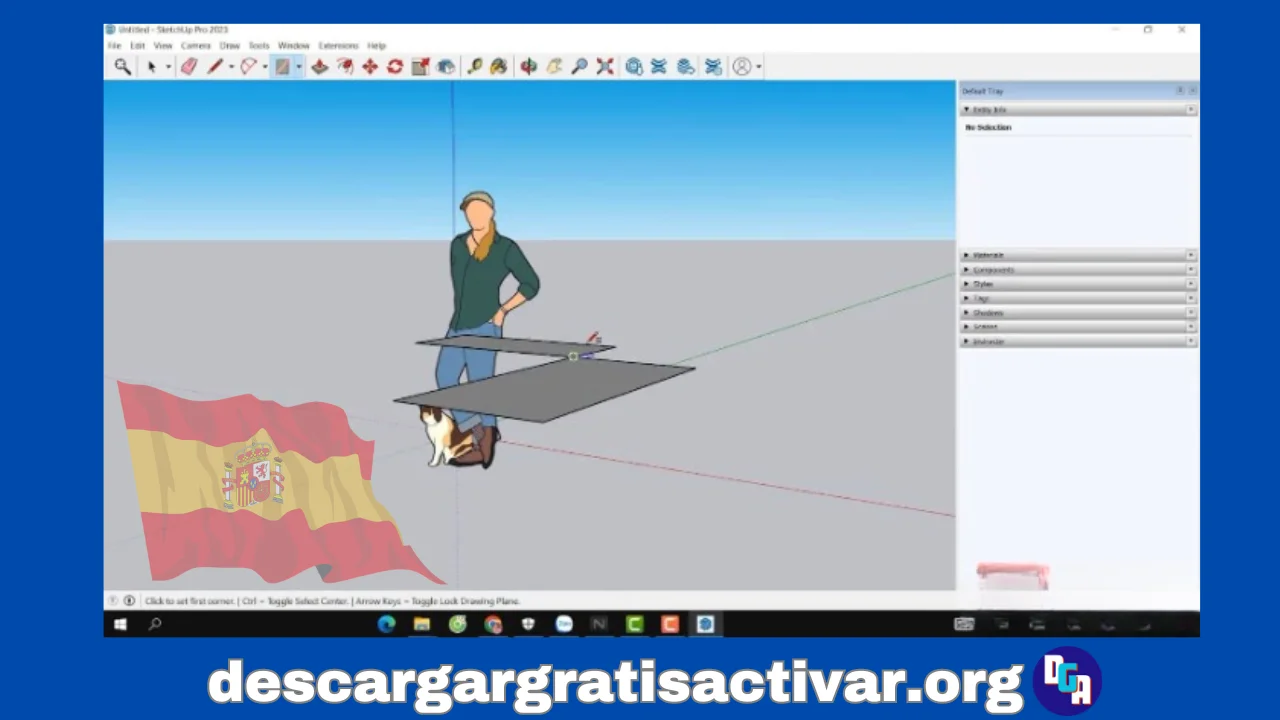Viewport: 1280px width, 720px height.
Task: Choose the Offset tool
Action: click(345, 67)
